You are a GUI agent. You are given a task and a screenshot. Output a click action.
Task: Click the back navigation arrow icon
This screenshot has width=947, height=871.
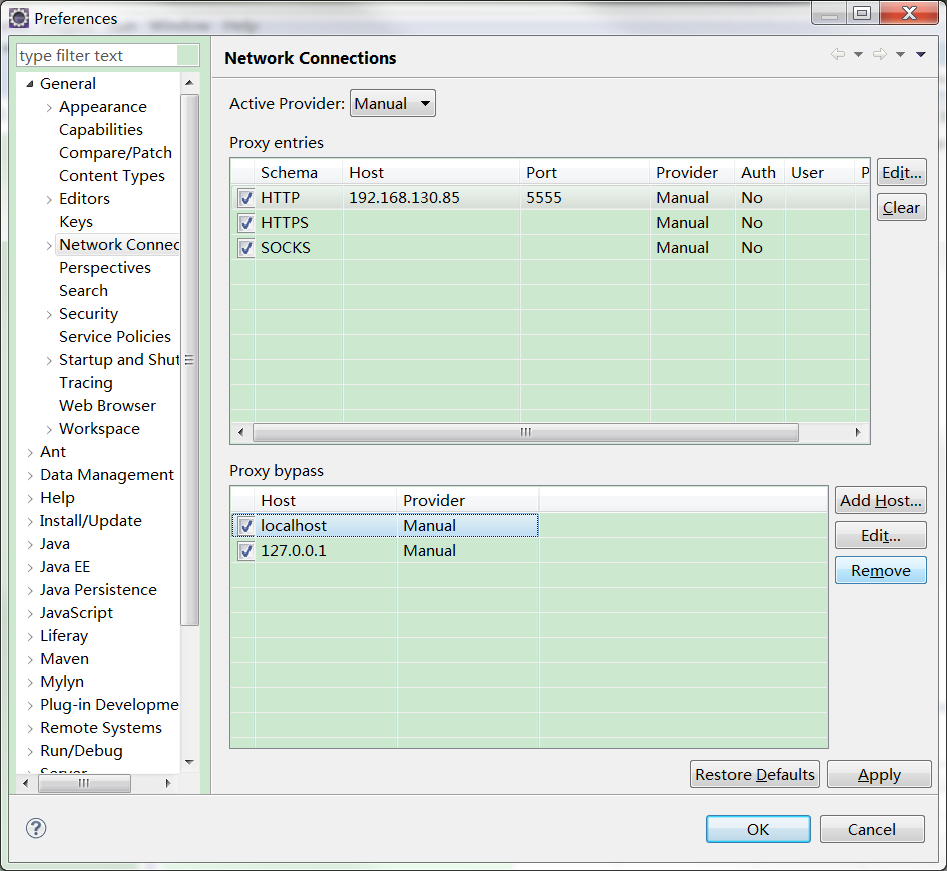click(x=838, y=55)
